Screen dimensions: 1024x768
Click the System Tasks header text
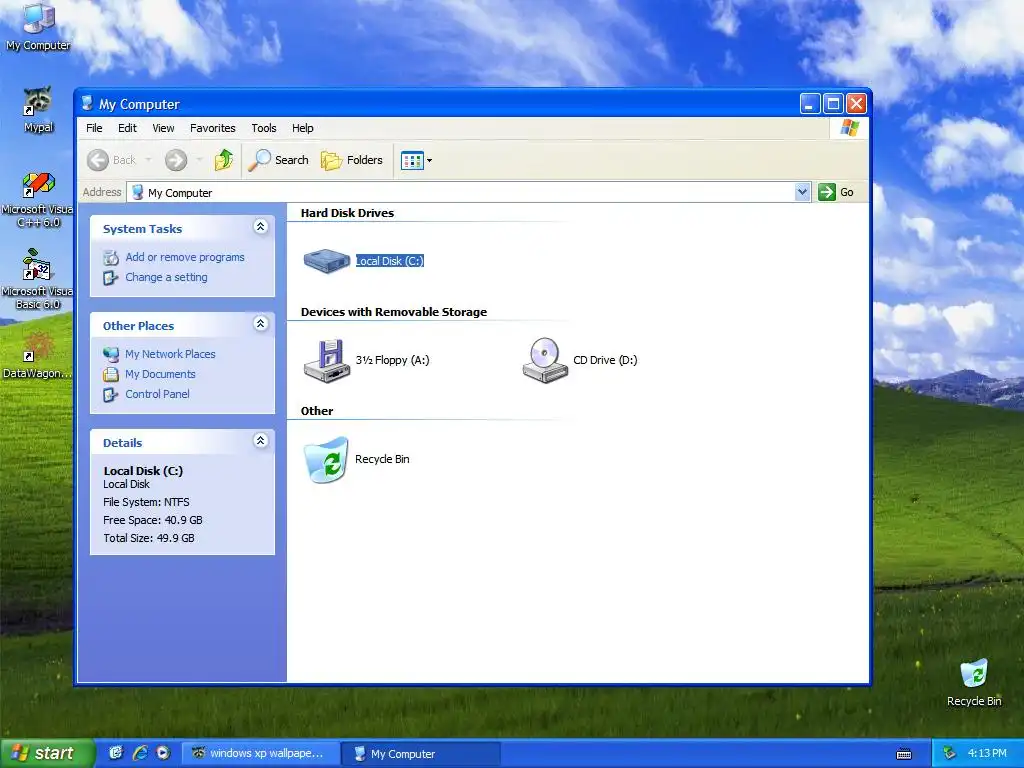[x=142, y=229]
